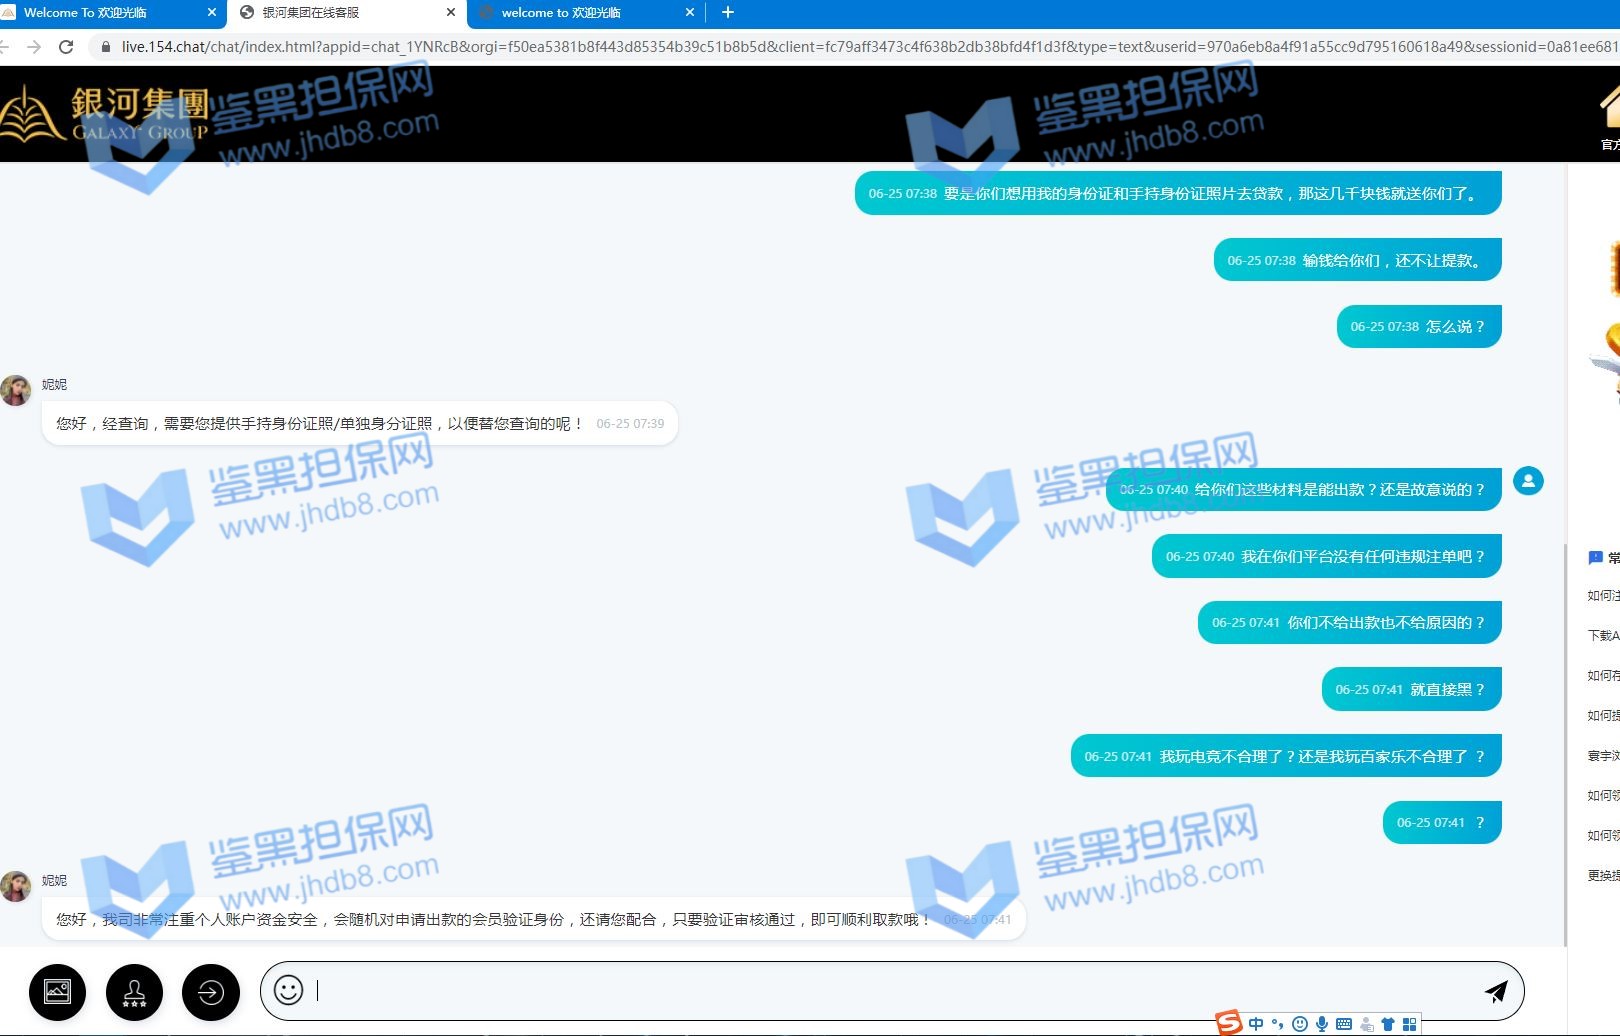Viewport: 1620px width, 1036px height.
Task: Open a new browser tab
Action: [x=728, y=13]
